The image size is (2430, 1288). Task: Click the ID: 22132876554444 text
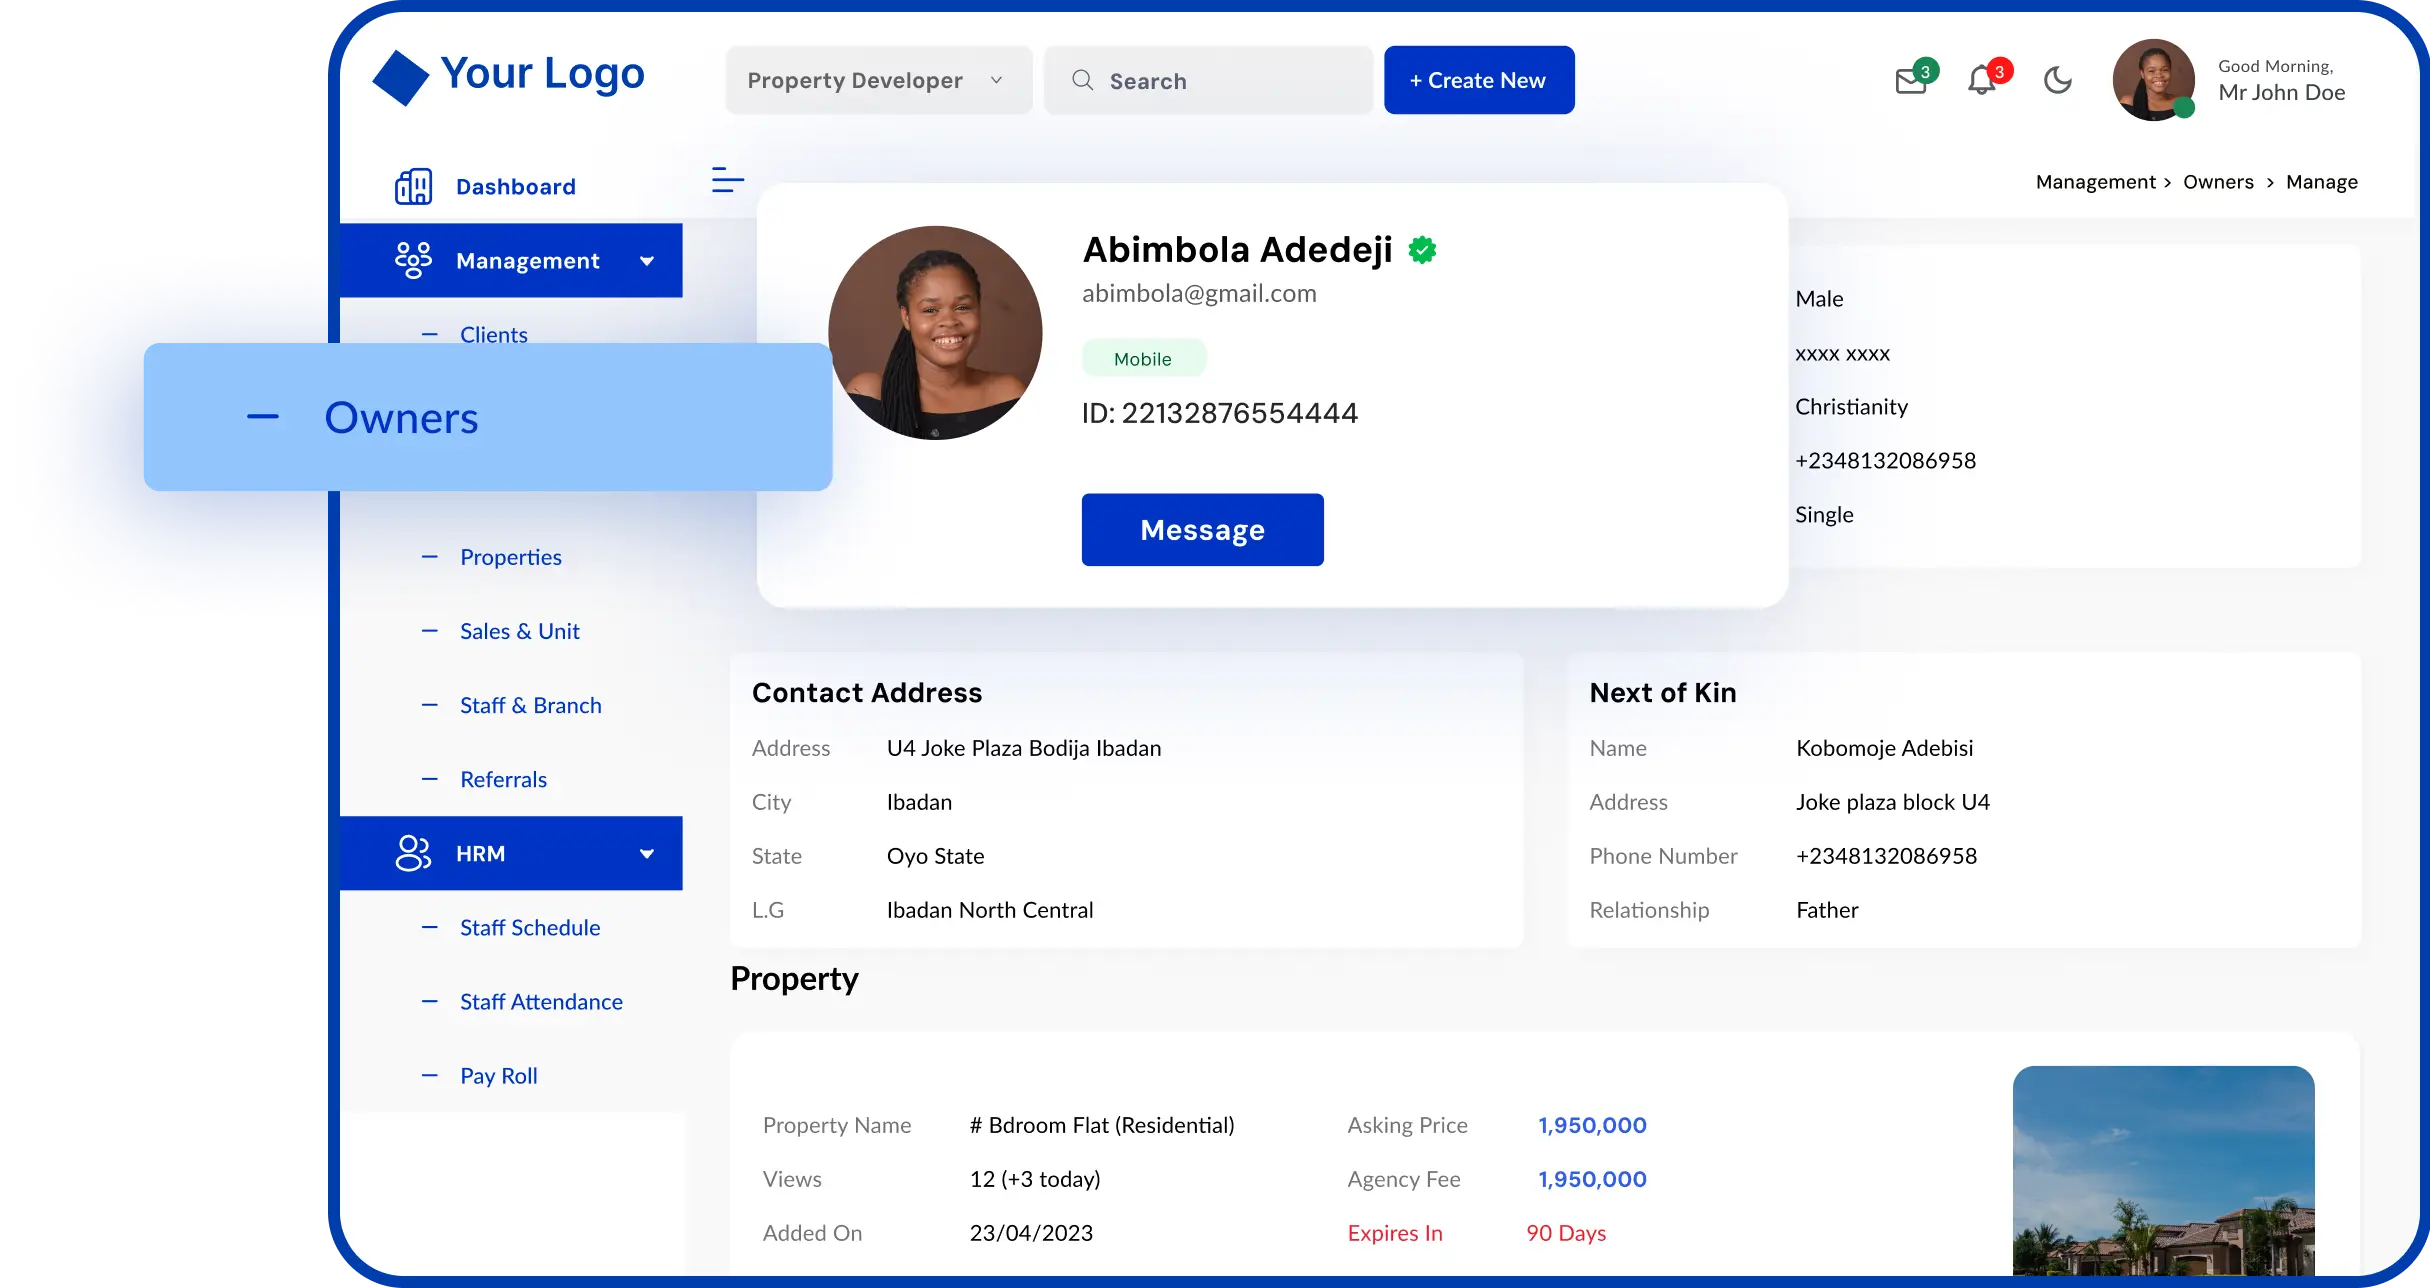[1219, 413]
